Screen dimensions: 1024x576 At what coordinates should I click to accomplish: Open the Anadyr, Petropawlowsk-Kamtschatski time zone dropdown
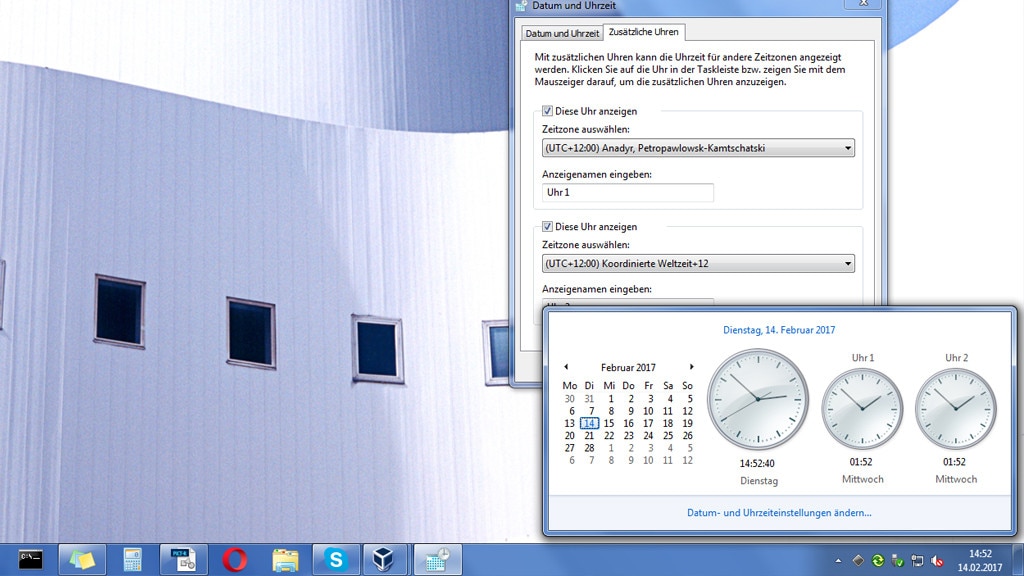698,148
